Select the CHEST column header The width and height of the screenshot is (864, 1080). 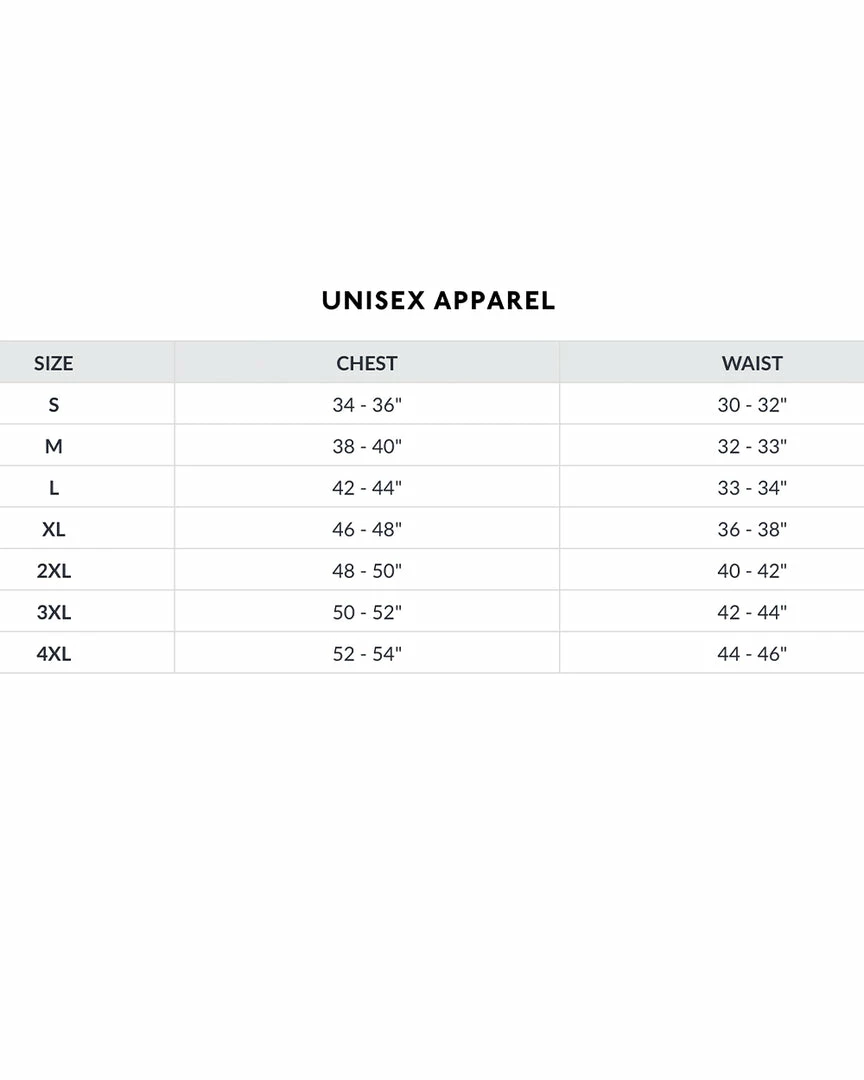click(367, 363)
